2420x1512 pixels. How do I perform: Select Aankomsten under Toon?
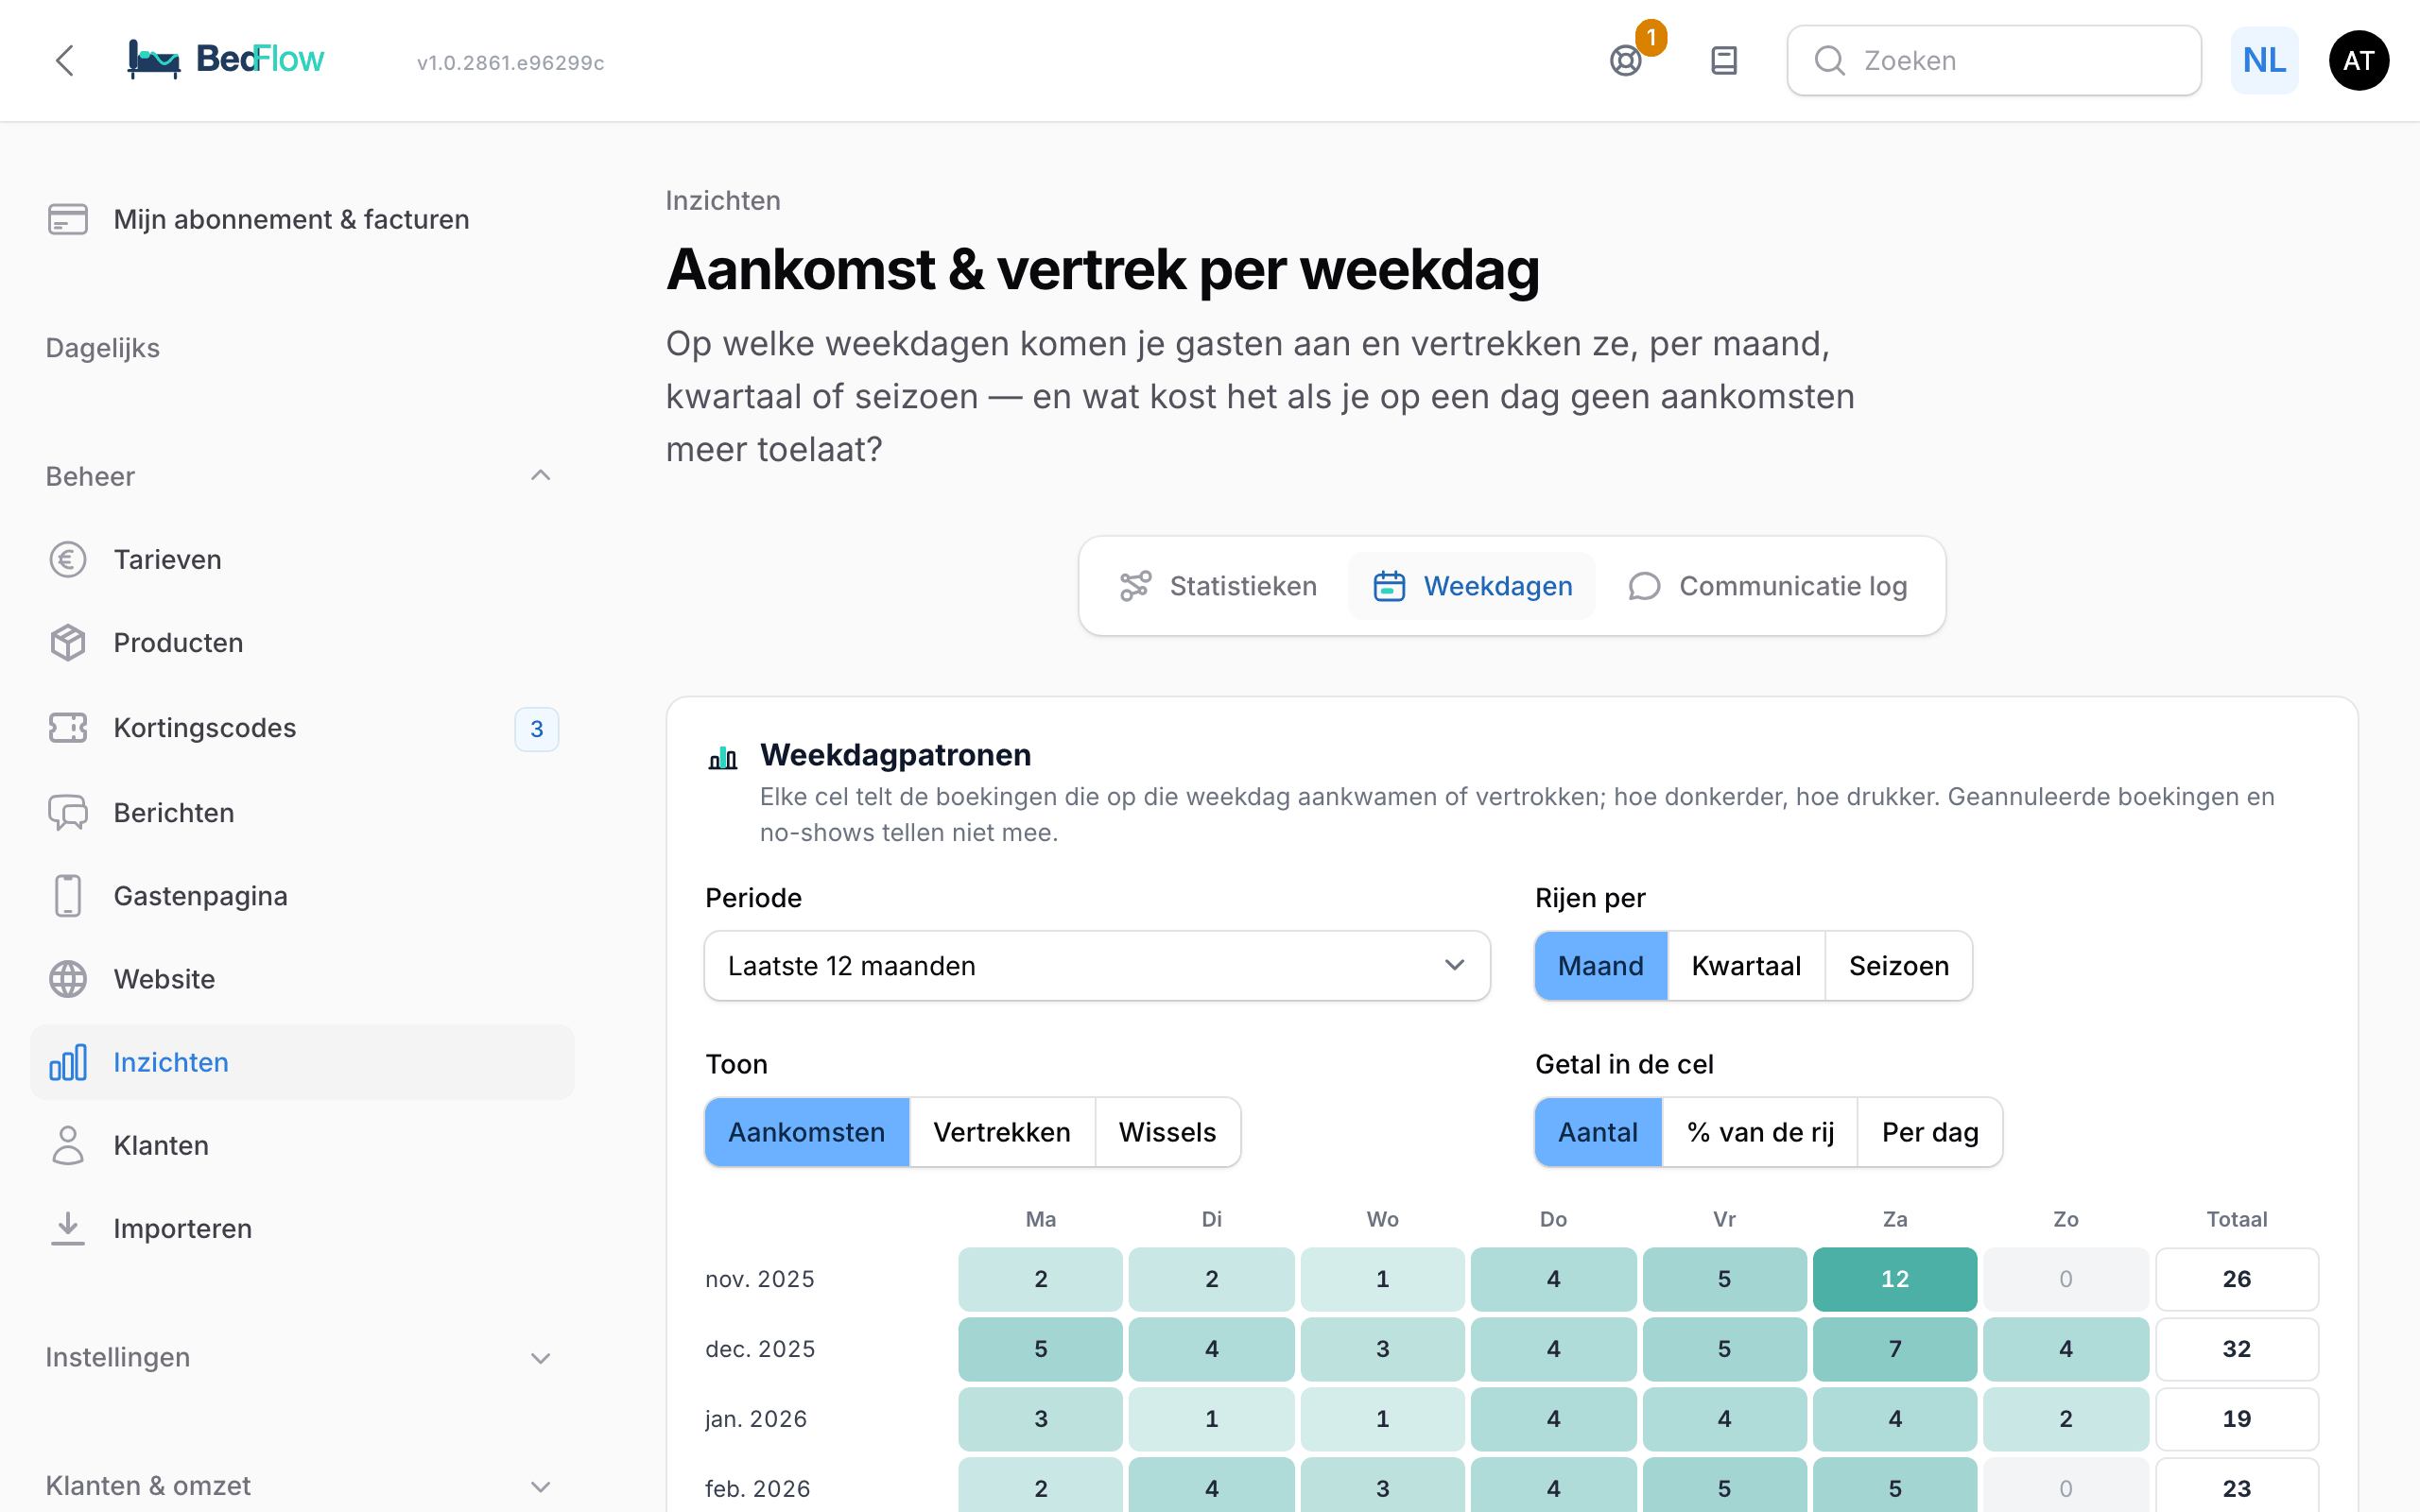tap(807, 1132)
